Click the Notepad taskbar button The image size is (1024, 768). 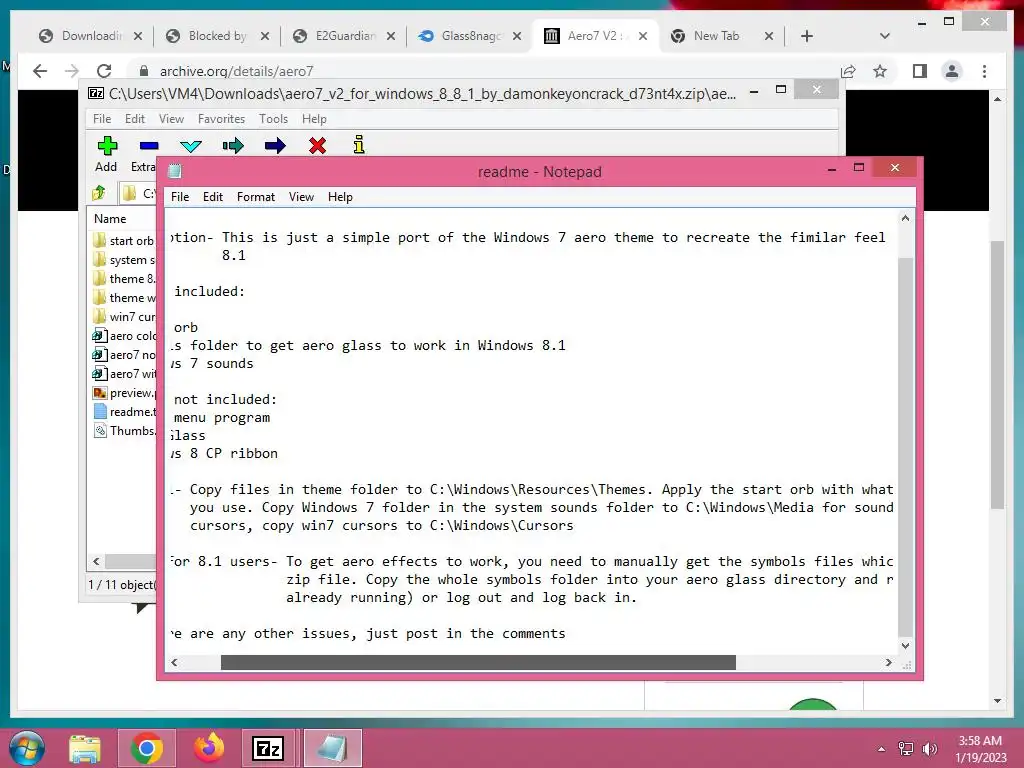pyautogui.click(x=332, y=748)
